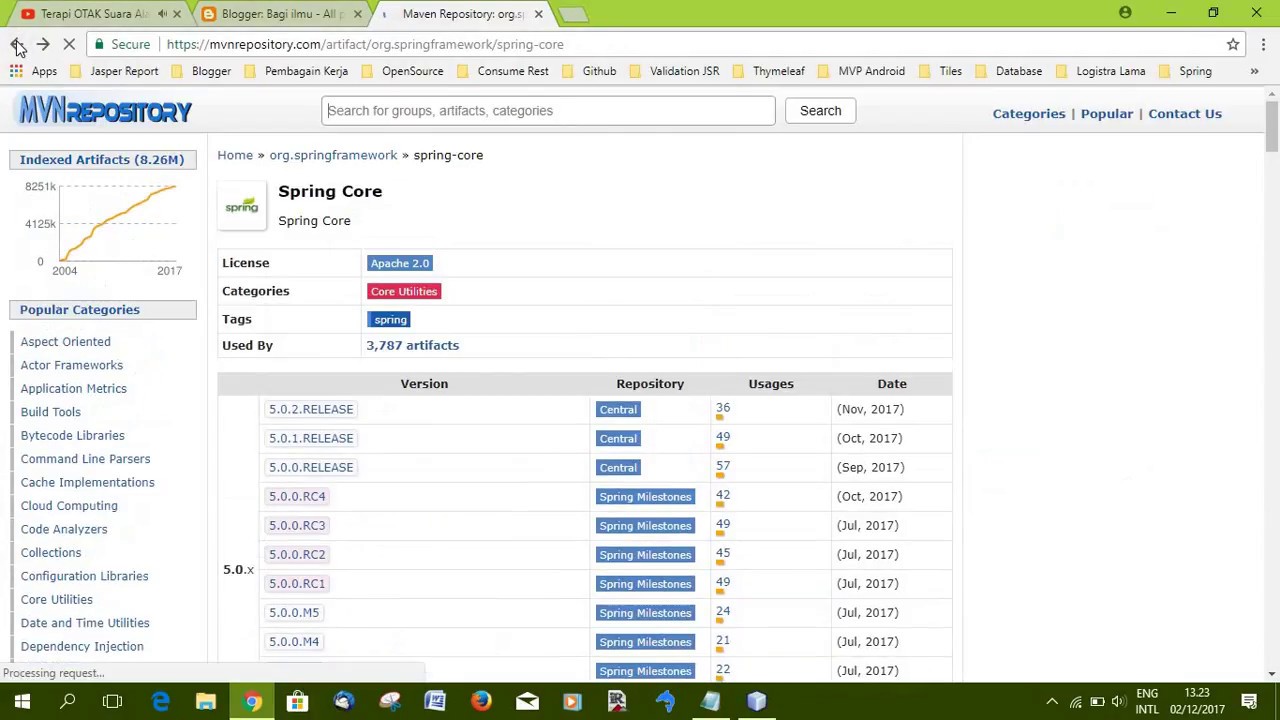This screenshot has width=1280, height=720.
Task: Open version 5.0.1.RELEASE
Action: pyautogui.click(x=311, y=438)
